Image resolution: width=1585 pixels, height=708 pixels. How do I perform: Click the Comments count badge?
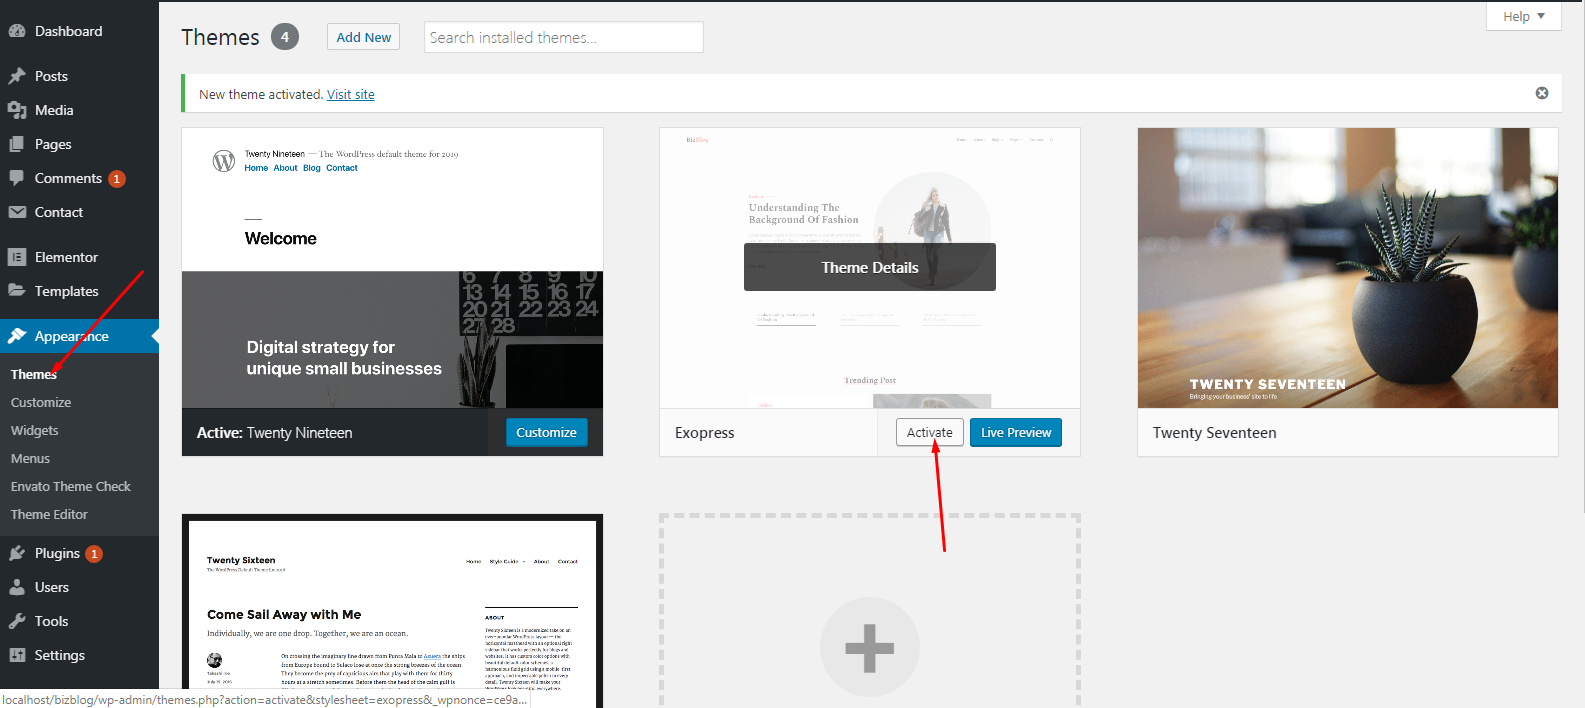coord(117,179)
